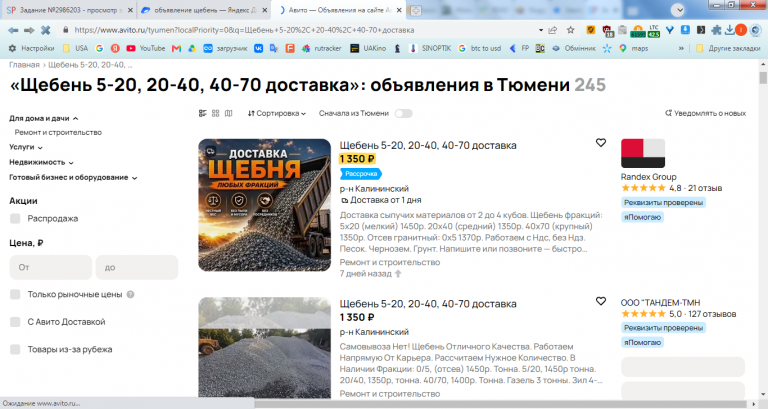Add ТАНДЕМ-ТМН listing to favorites
The image size is (768, 409).
pos(600,301)
